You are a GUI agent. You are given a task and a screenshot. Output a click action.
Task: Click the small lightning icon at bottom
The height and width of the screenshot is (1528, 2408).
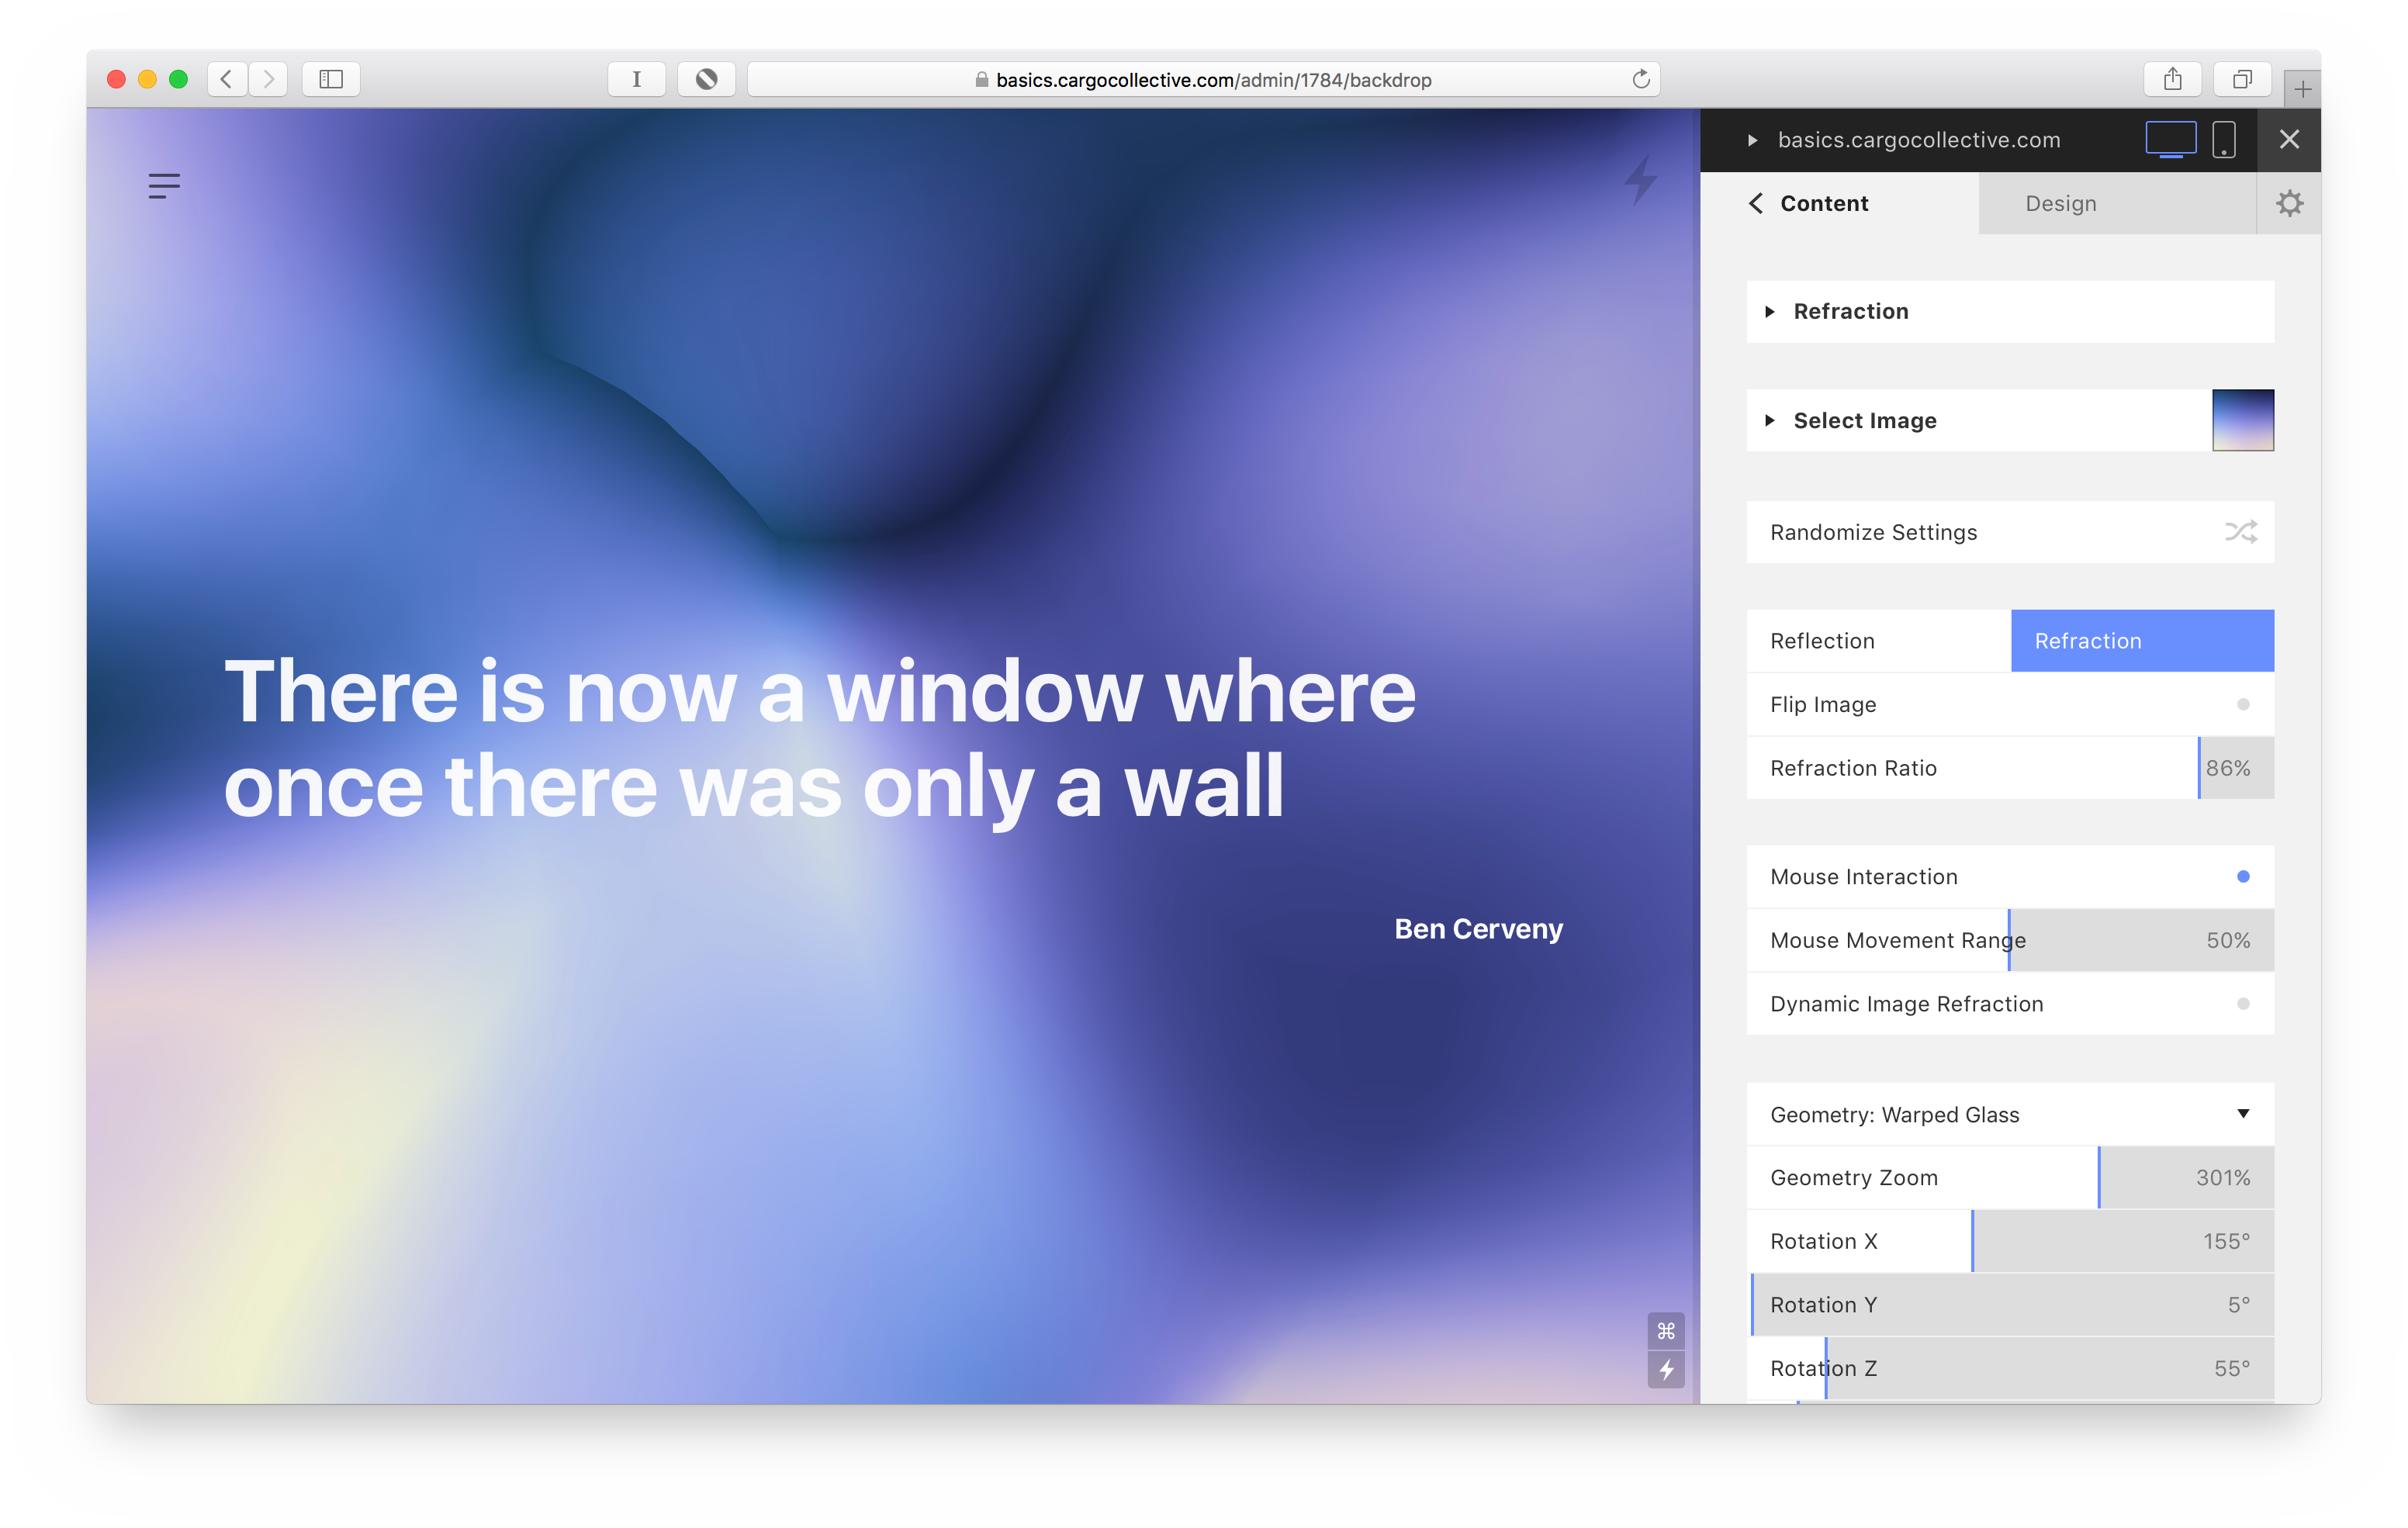pyautogui.click(x=1665, y=1369)
